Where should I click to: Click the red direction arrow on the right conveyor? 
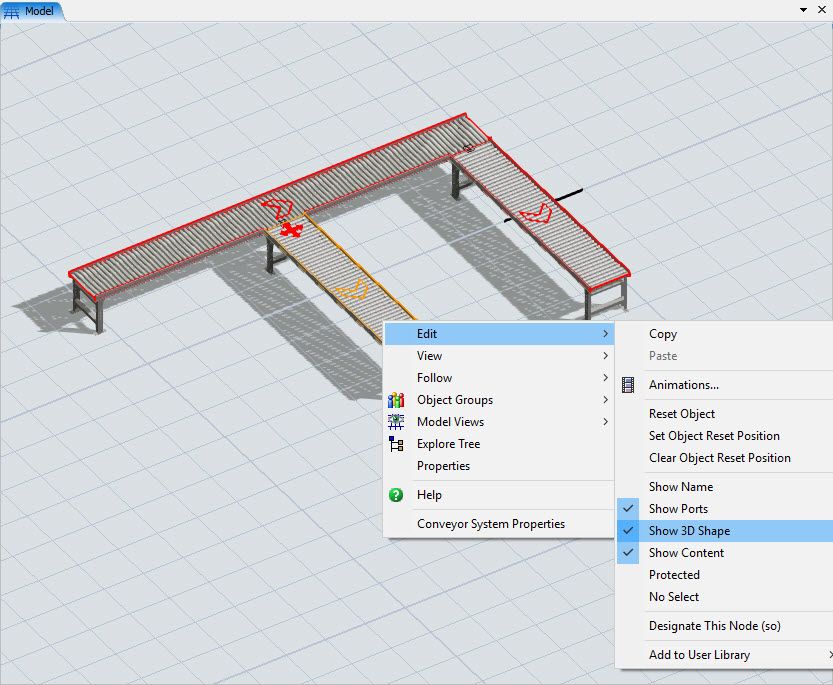[x=536, y=213]
